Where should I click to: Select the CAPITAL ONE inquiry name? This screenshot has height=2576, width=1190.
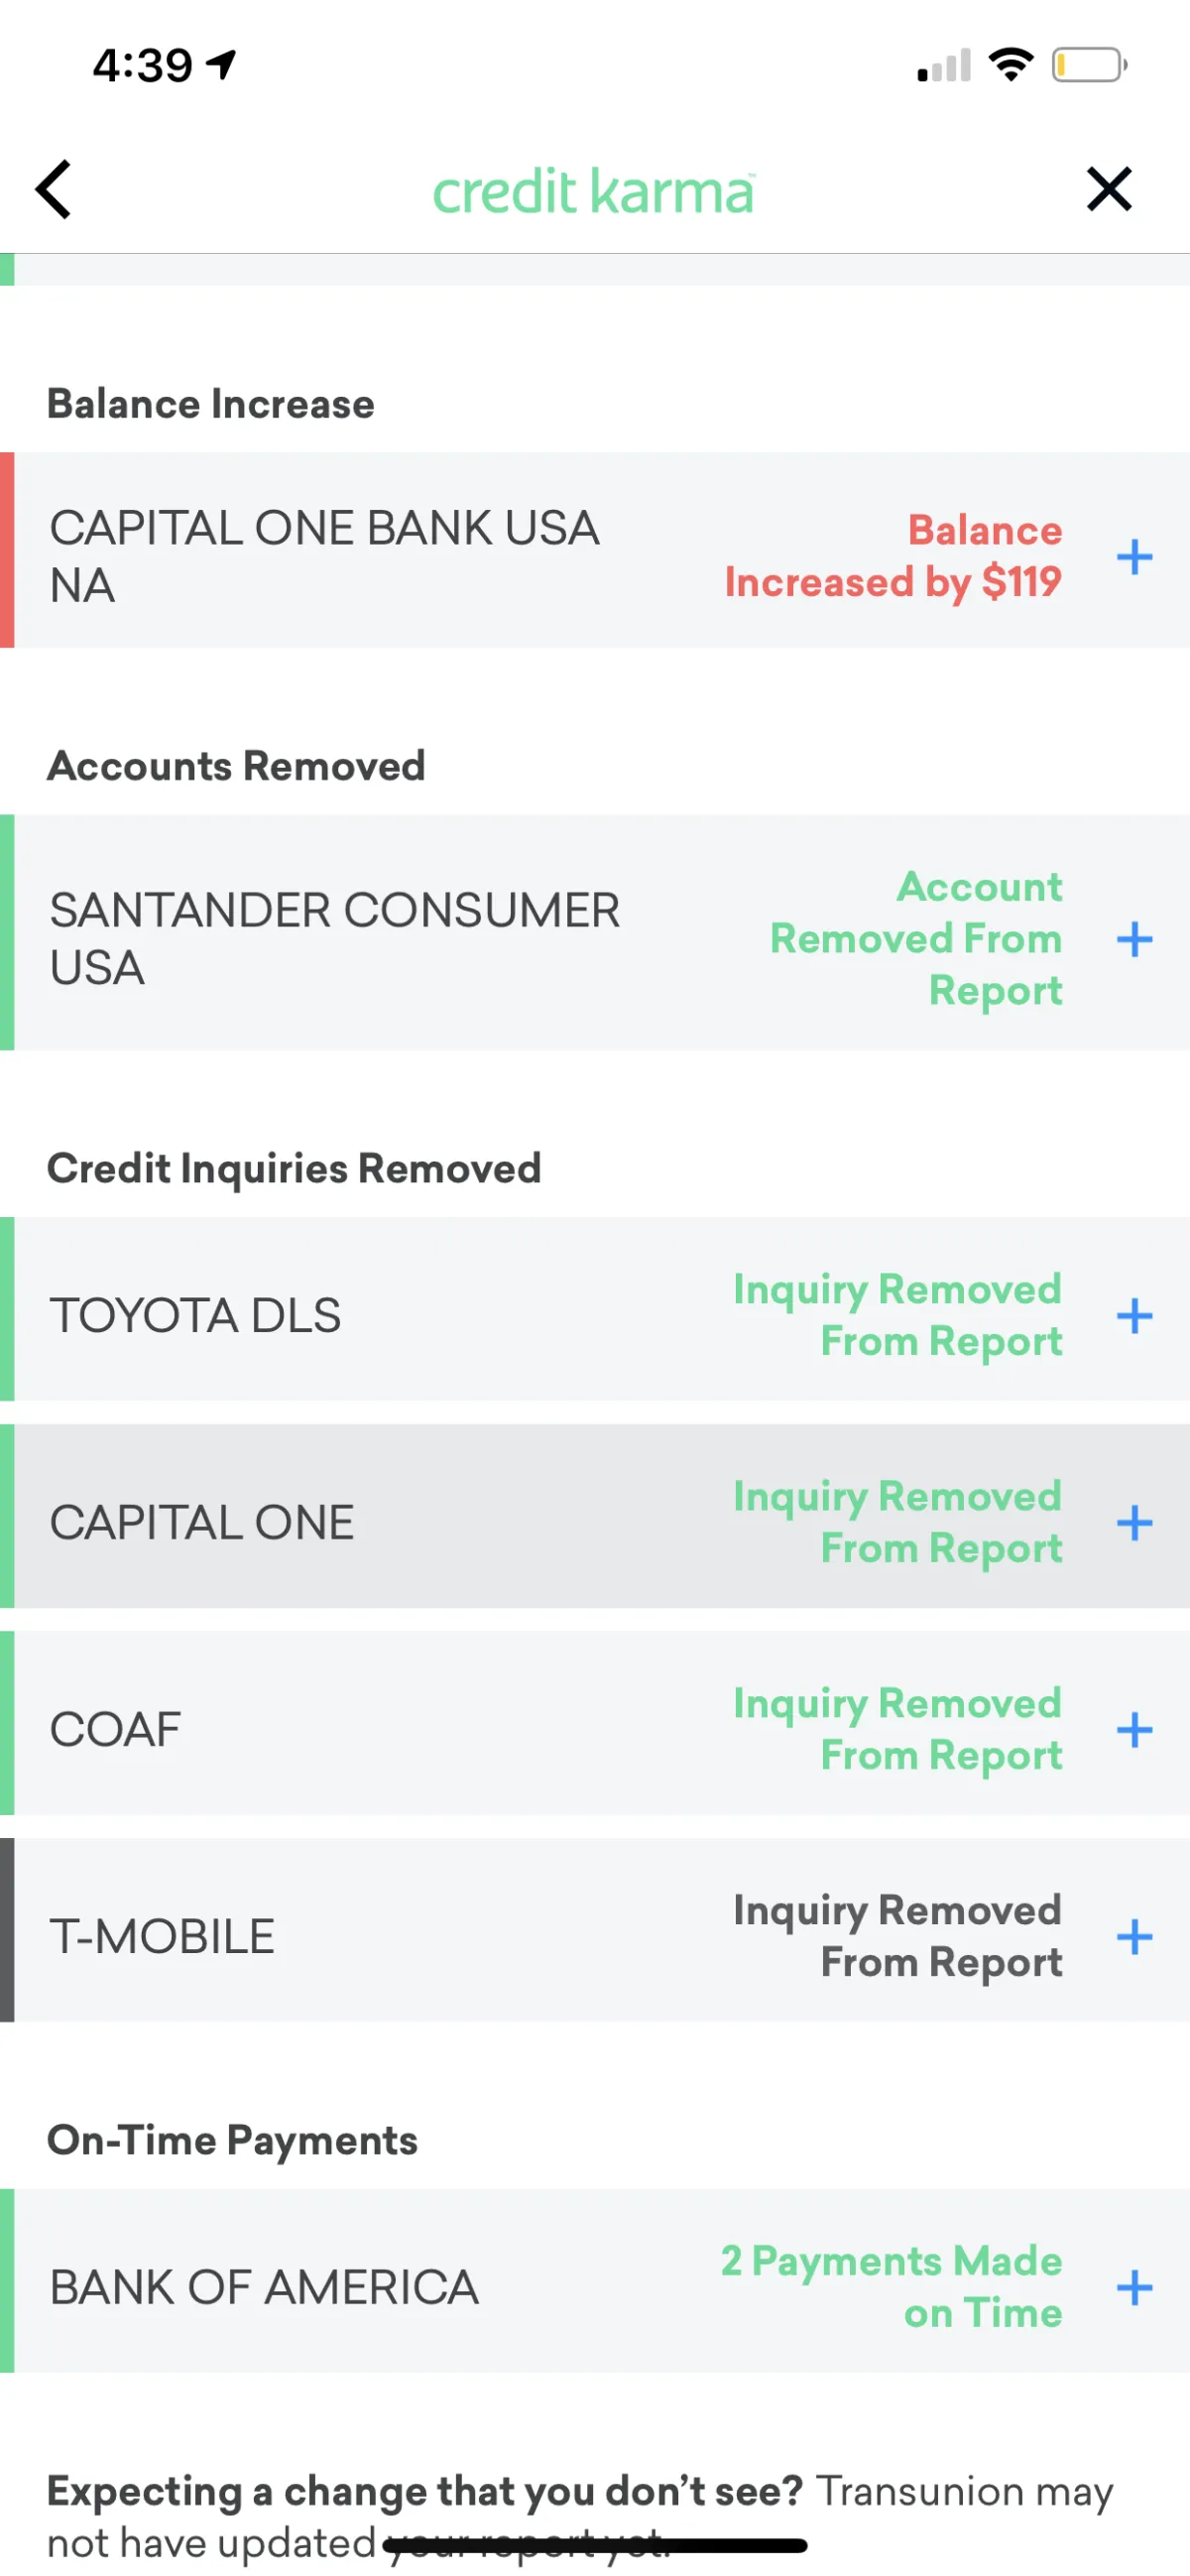(x=202, y=1522)
